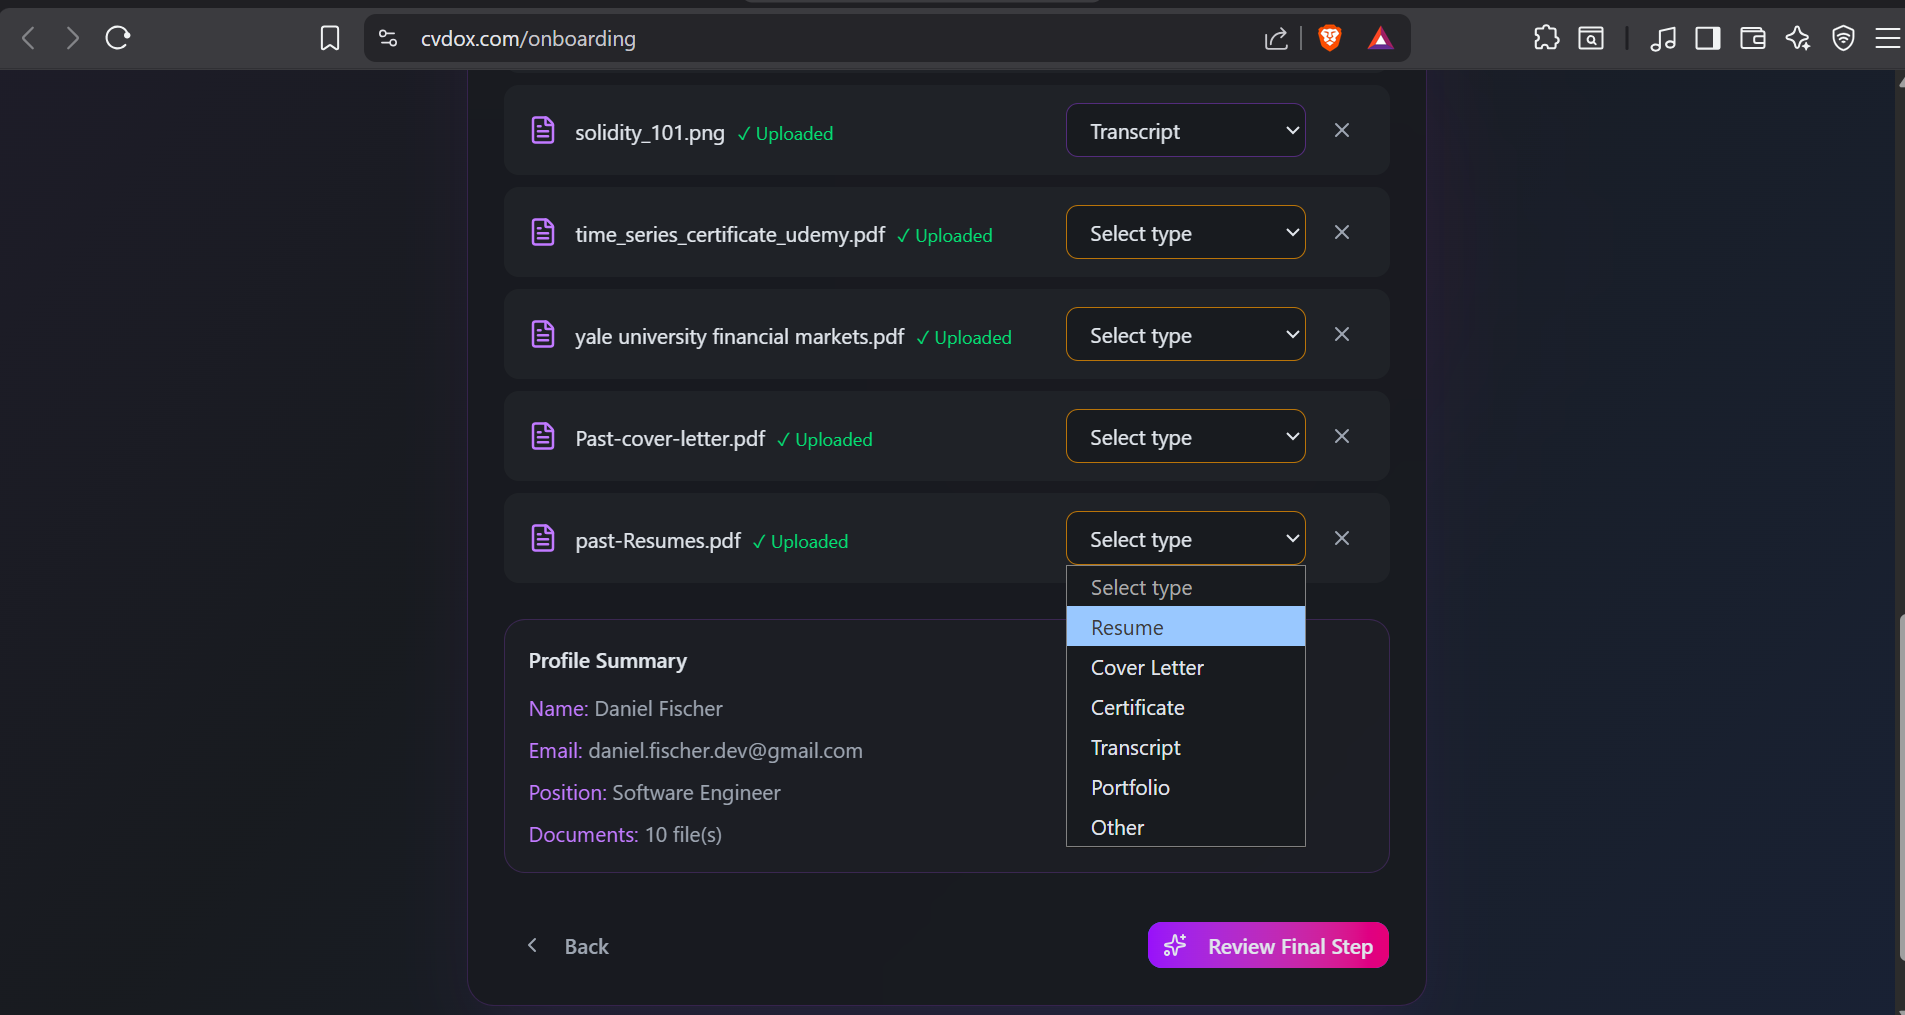Remove solidity_101.png with its X
Viewport: 1905px width, 1015px height.
coord(1342,130)
